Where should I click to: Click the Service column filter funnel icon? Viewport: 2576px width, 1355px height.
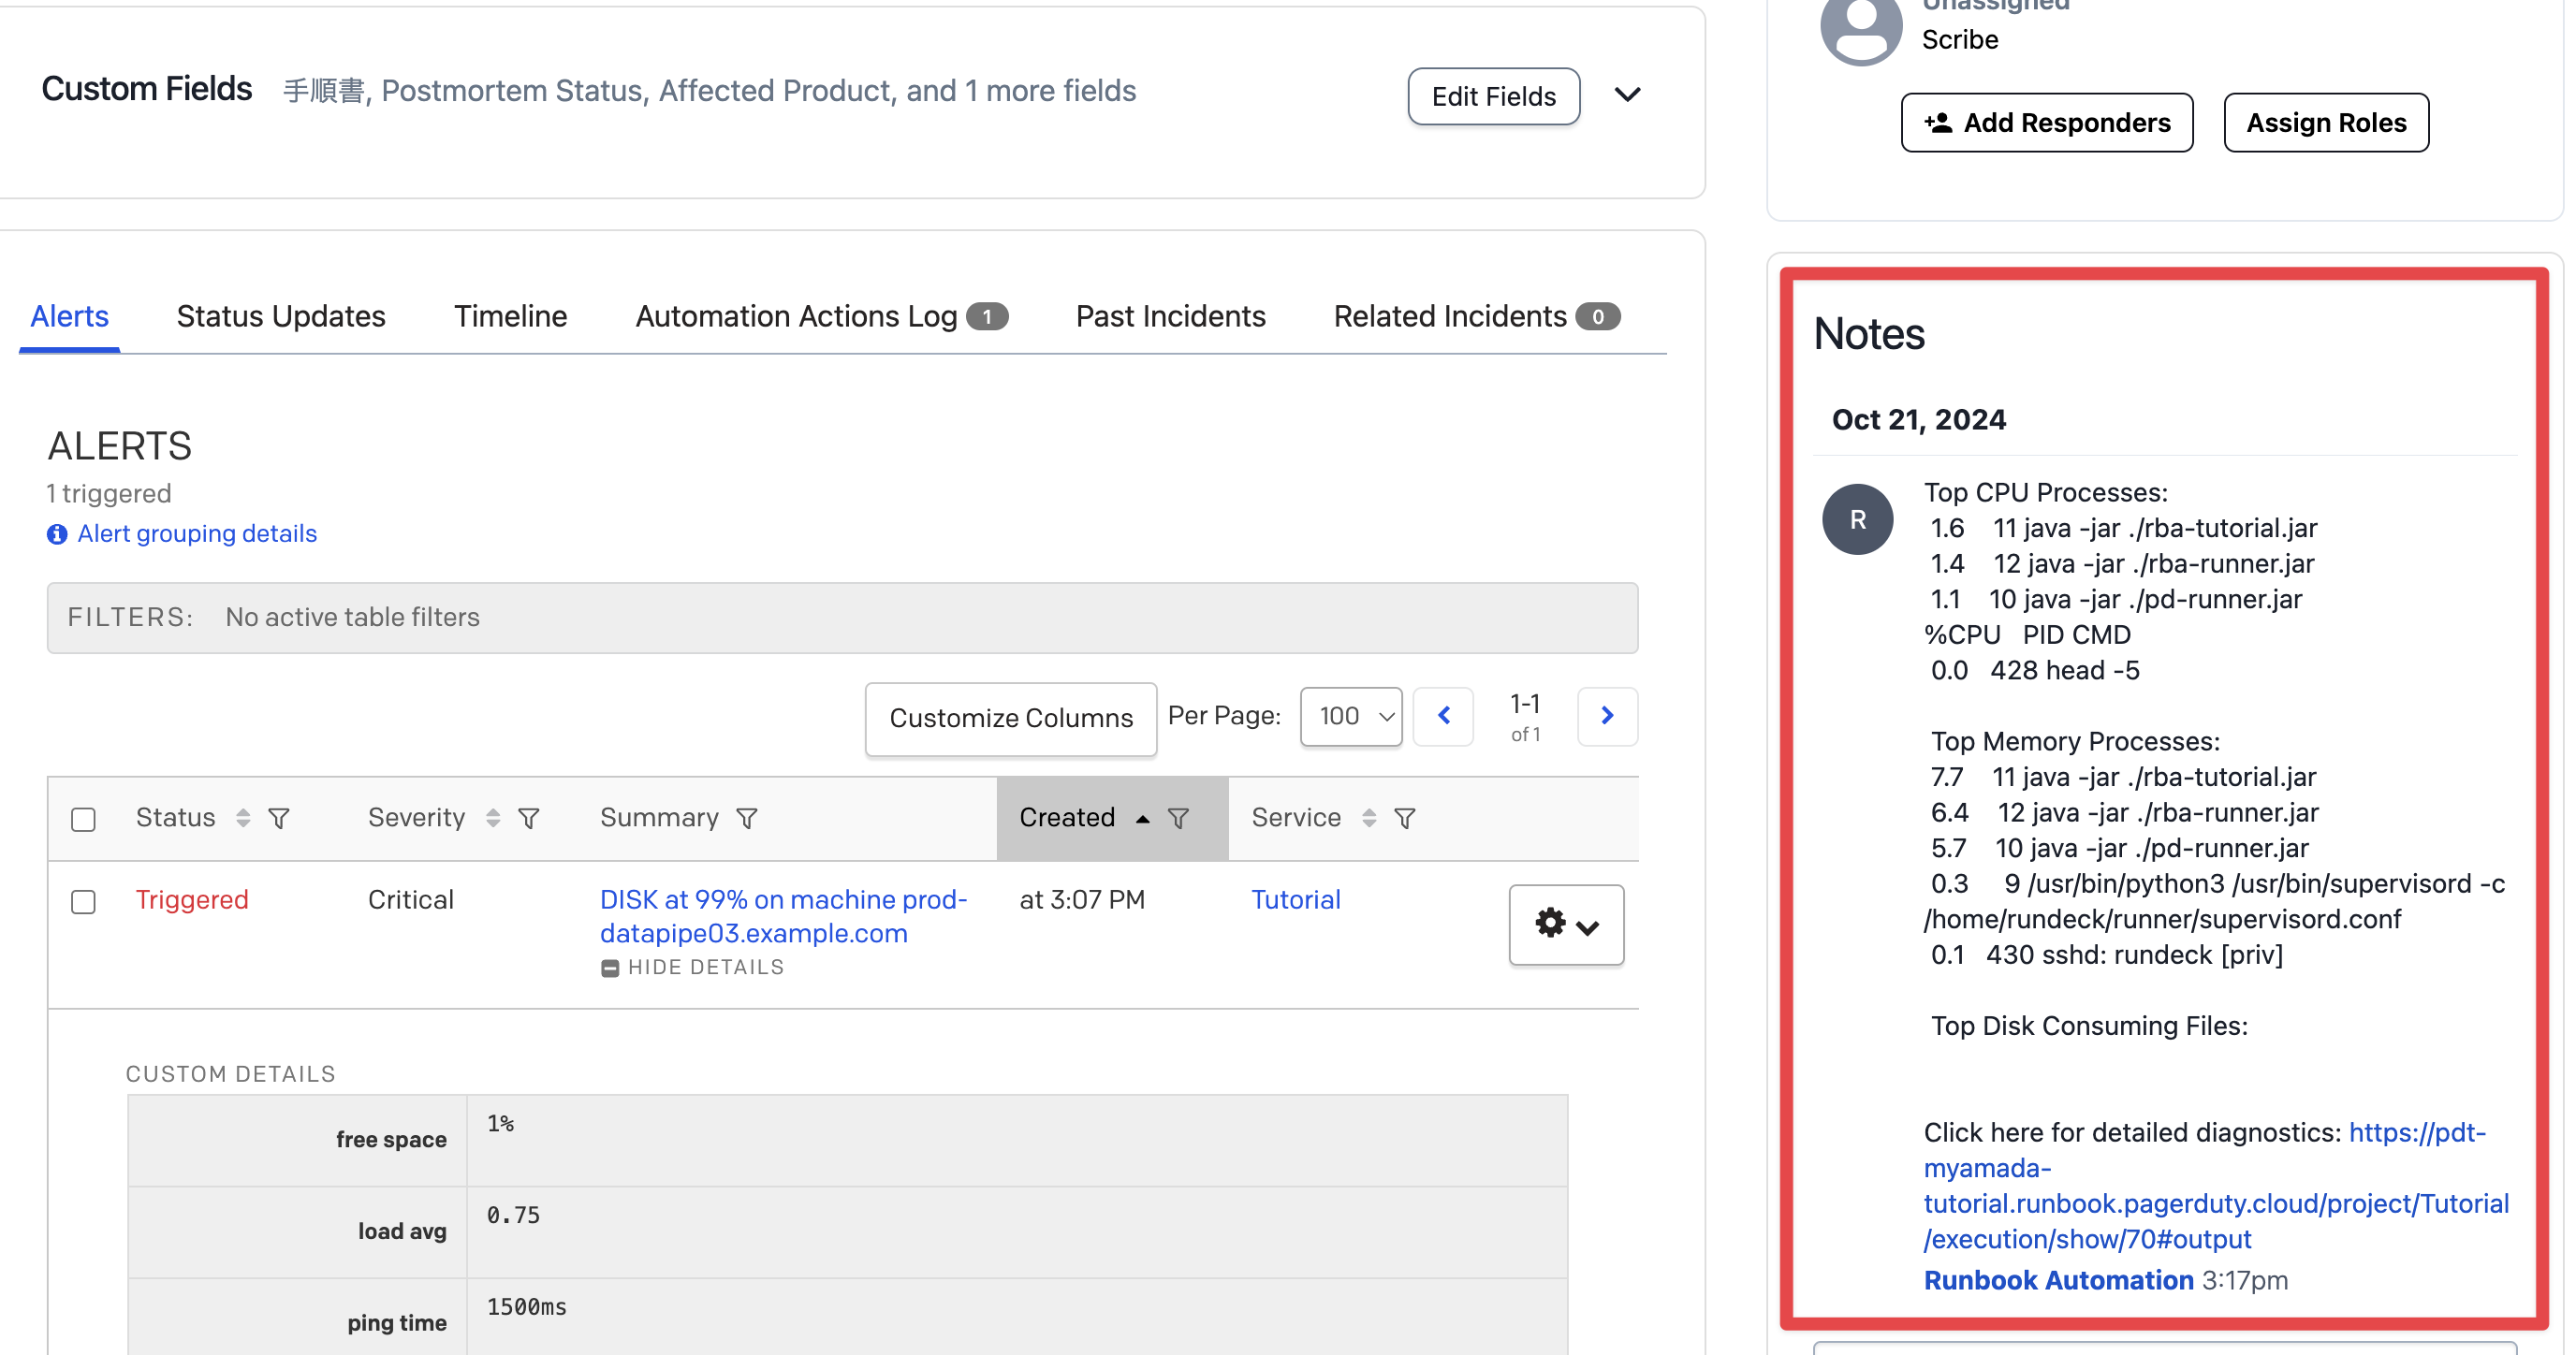point(1405,818)
